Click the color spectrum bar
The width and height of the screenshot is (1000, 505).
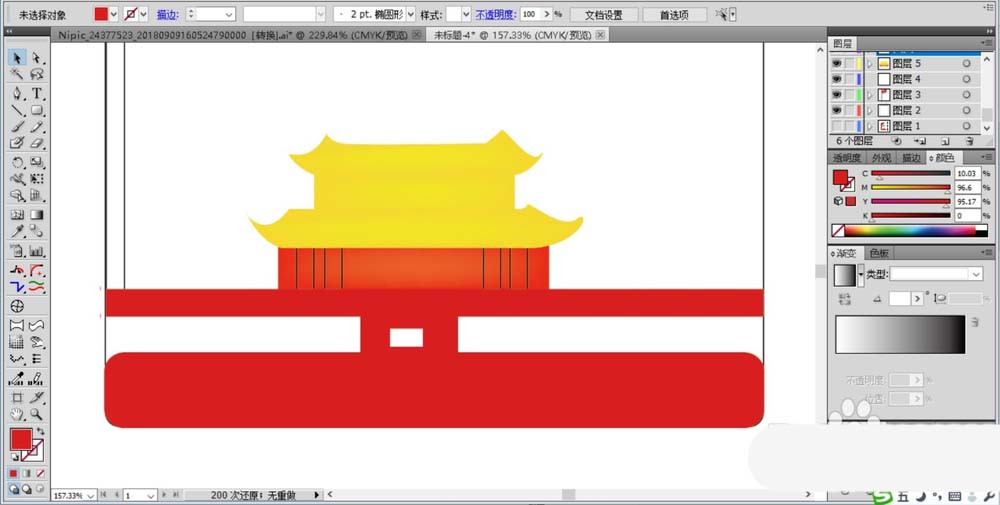(x=910, y=230)
